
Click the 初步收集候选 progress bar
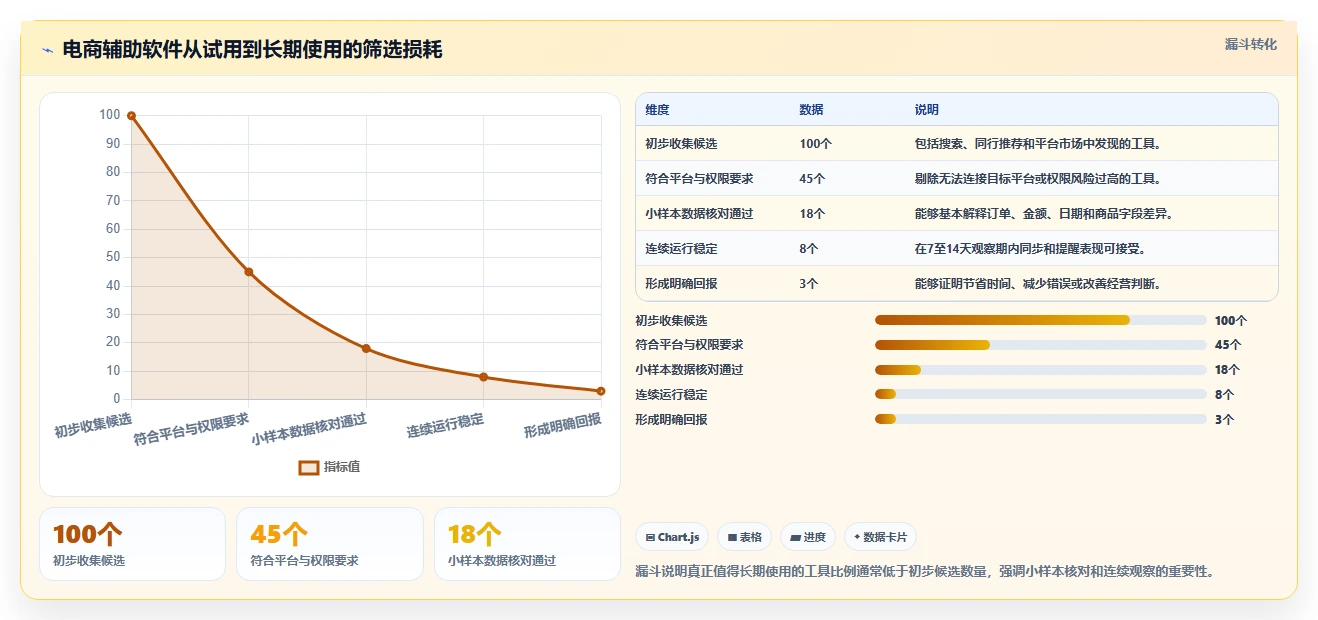coord(1040,320)
